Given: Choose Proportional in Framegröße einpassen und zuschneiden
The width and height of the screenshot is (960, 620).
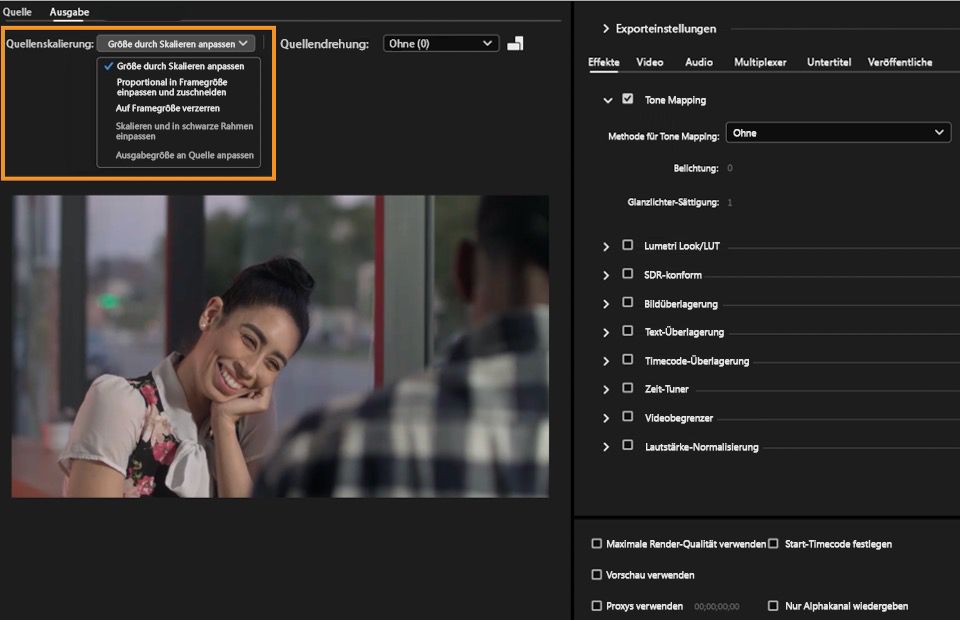Looking at the screenshot, I should click(172, 87).
